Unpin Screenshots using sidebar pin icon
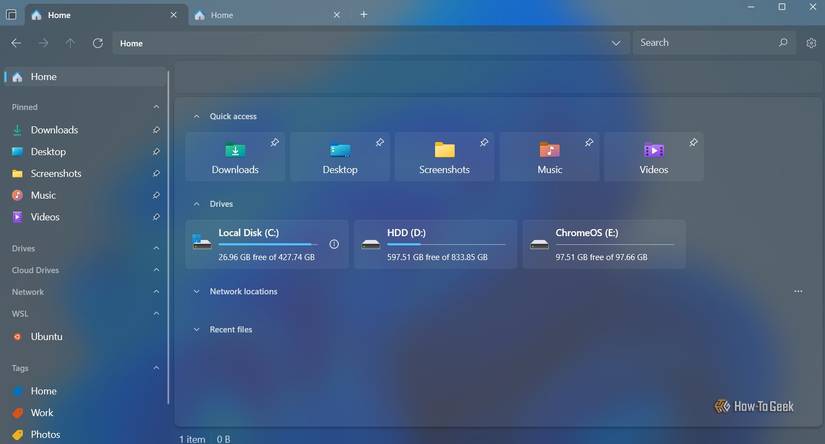 156,173
